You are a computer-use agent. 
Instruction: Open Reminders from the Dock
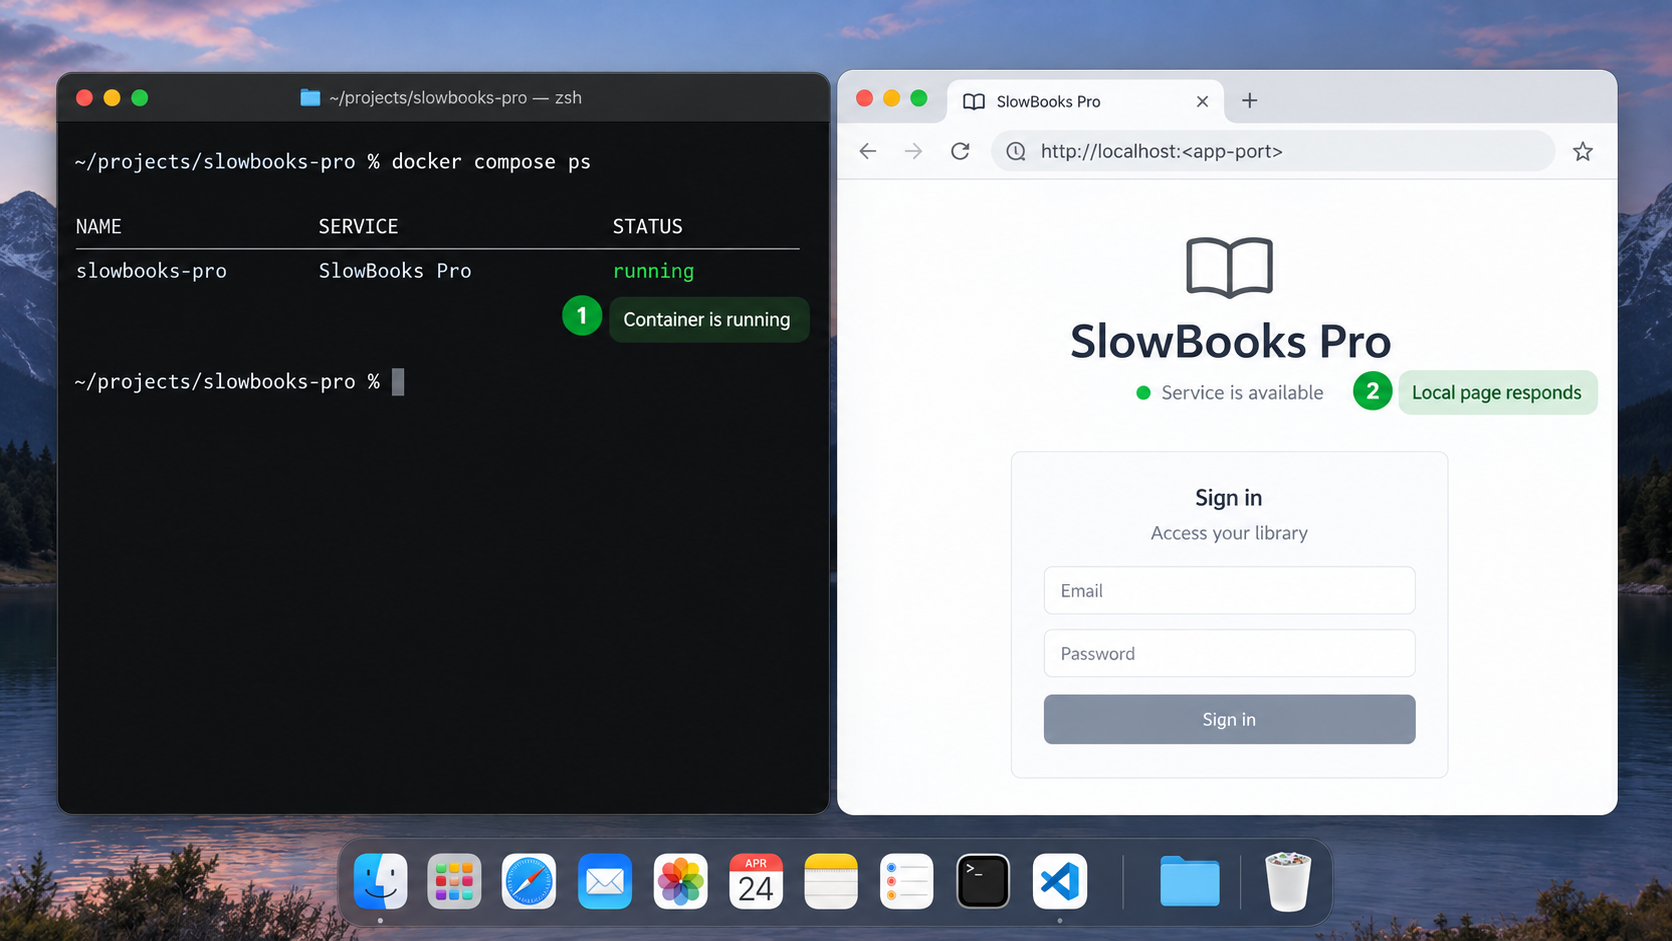pos(907,881)
